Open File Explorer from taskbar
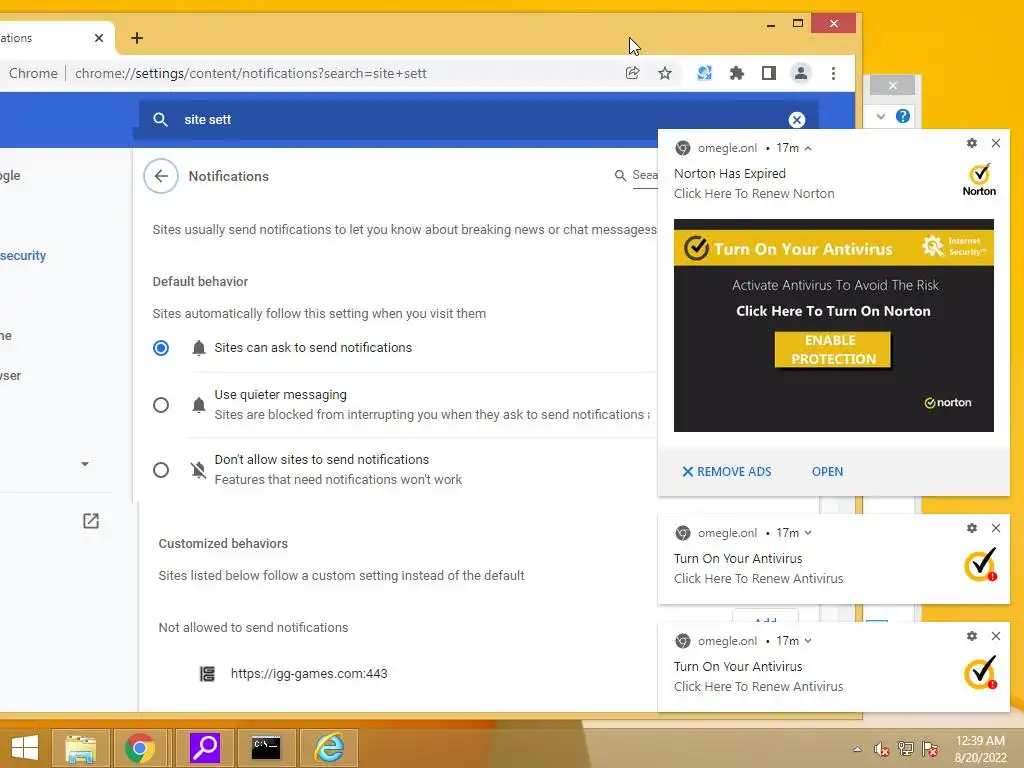The image size is (1024, 768). (x=80, y=748)
